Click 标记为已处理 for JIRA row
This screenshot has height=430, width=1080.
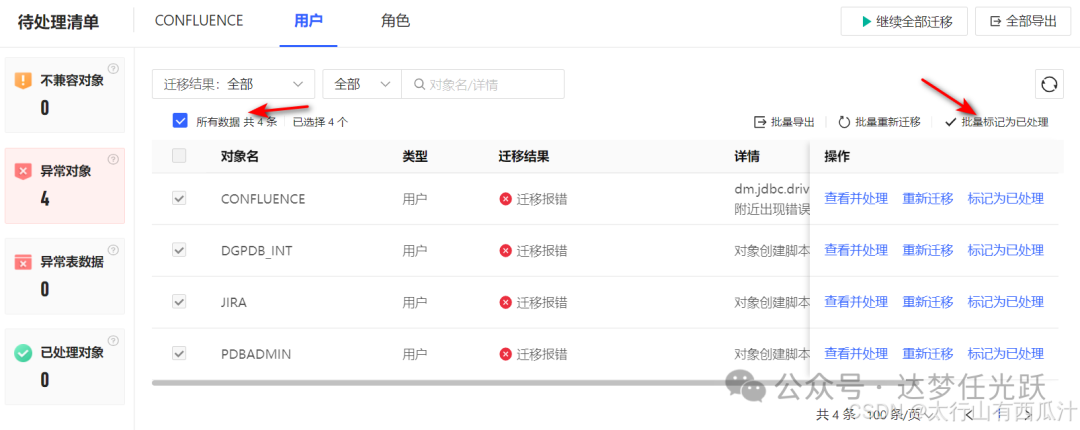(1006, 303)
